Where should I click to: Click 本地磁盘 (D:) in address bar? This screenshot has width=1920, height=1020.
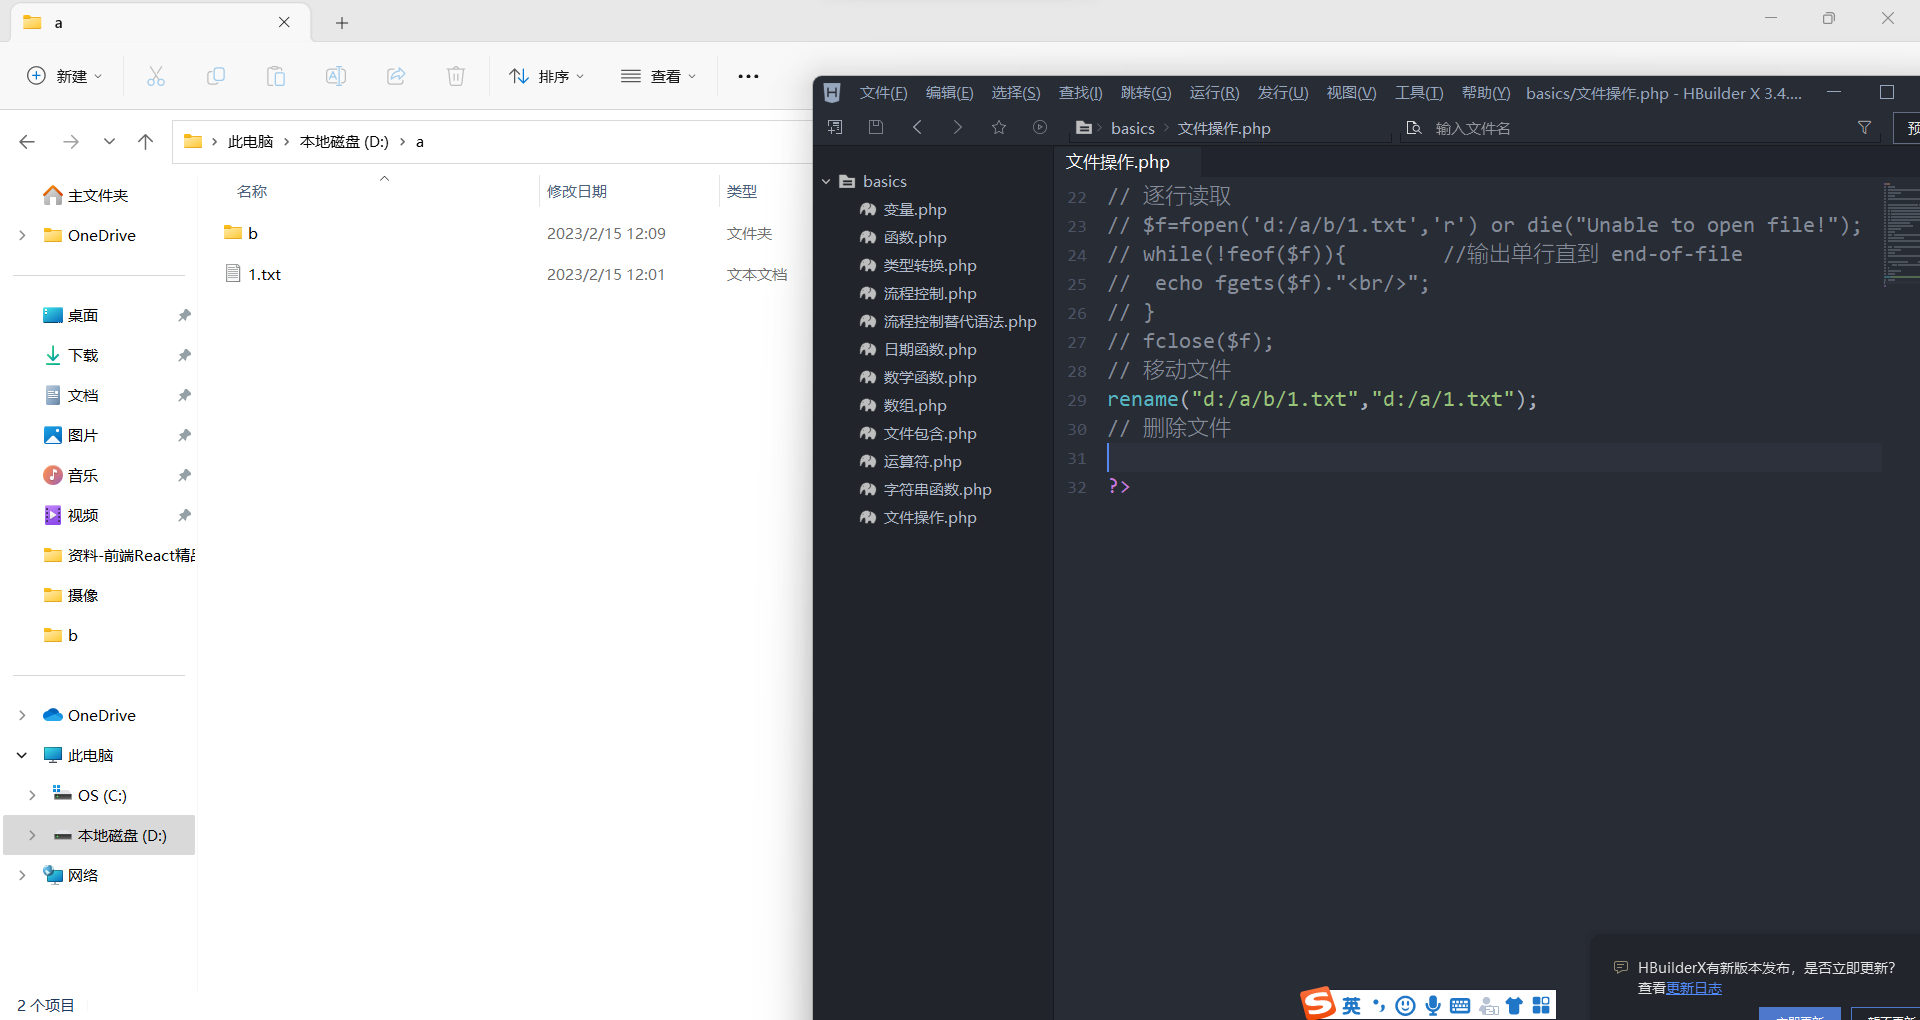click(344, 142)
